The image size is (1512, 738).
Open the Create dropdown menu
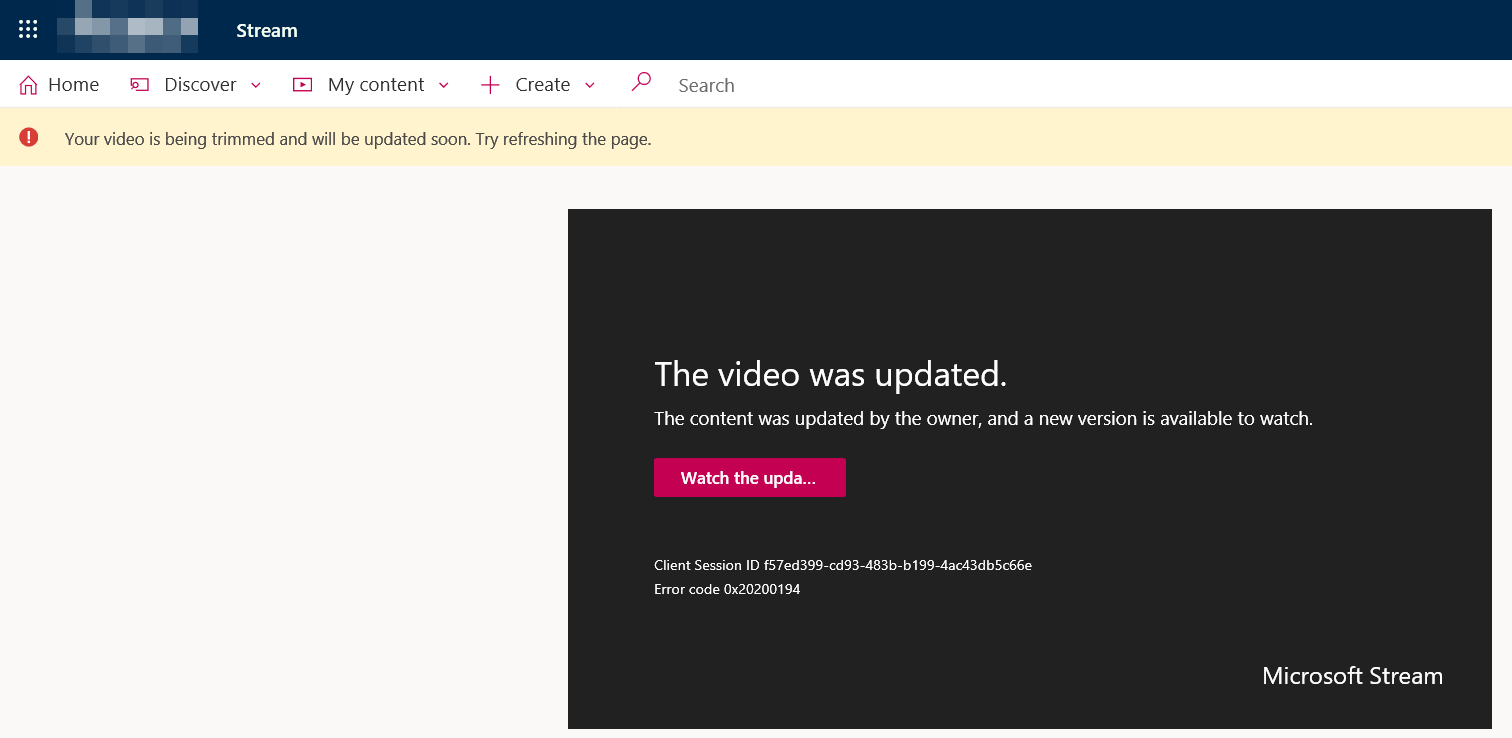pos(589,86)
